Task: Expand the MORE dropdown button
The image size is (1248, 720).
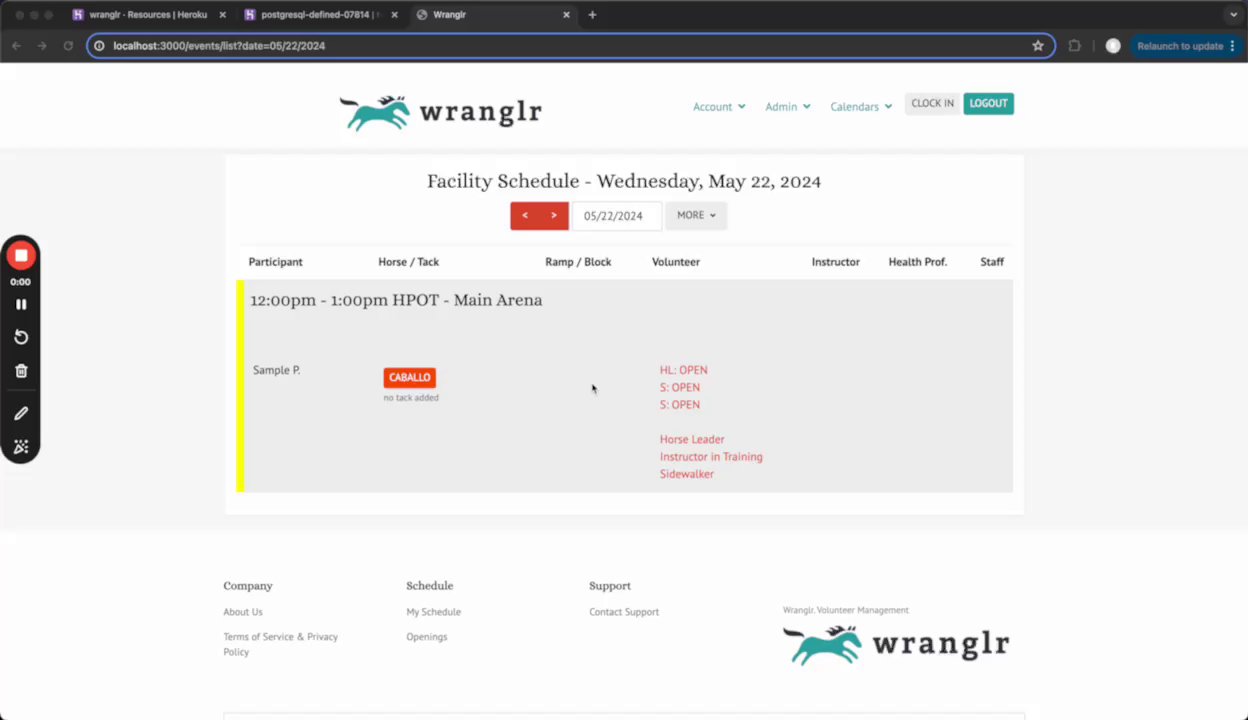Action: pos(696,216)
